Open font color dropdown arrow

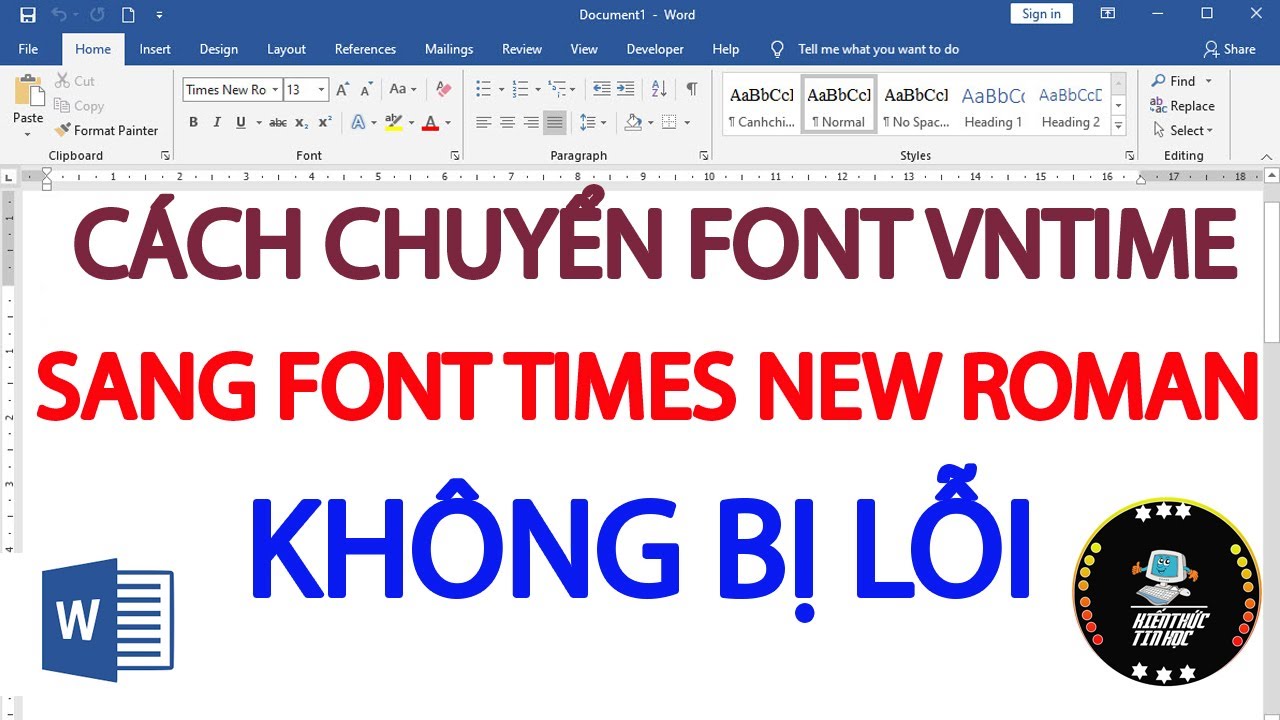[x=447, y=122]
